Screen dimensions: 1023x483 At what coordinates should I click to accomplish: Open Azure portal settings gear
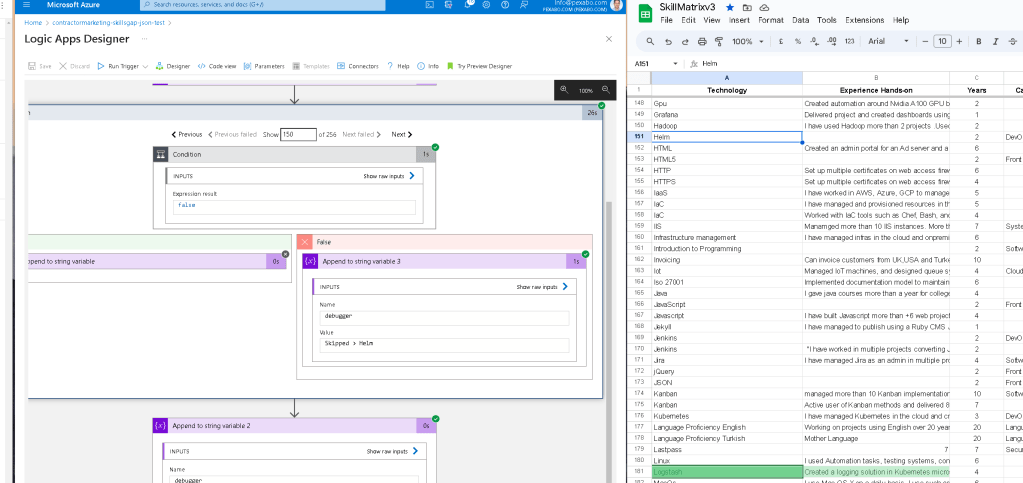[486, 5]
